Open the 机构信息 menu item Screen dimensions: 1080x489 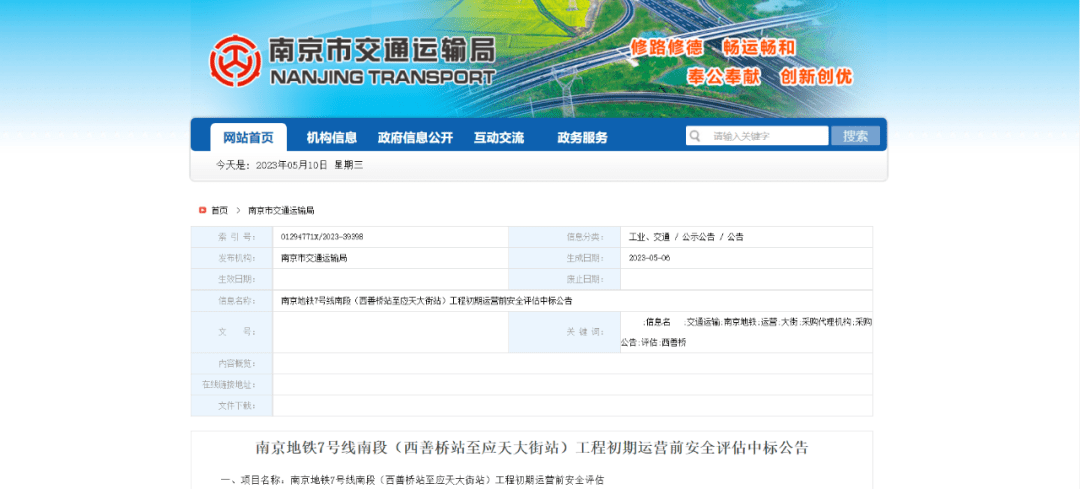(x=332, y=138)
